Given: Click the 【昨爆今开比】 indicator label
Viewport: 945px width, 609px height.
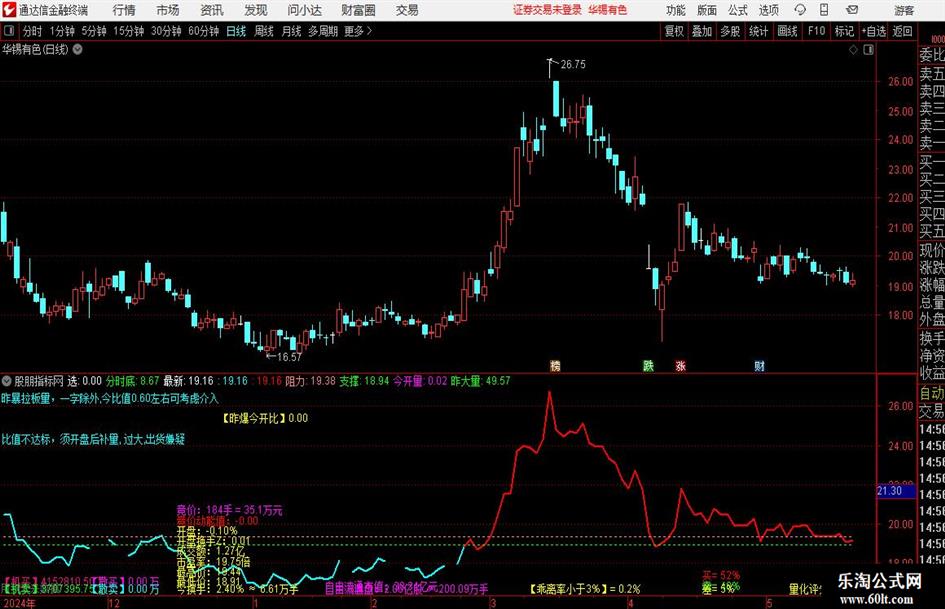Looking at the screenshot, I should (x=253, y=418).
